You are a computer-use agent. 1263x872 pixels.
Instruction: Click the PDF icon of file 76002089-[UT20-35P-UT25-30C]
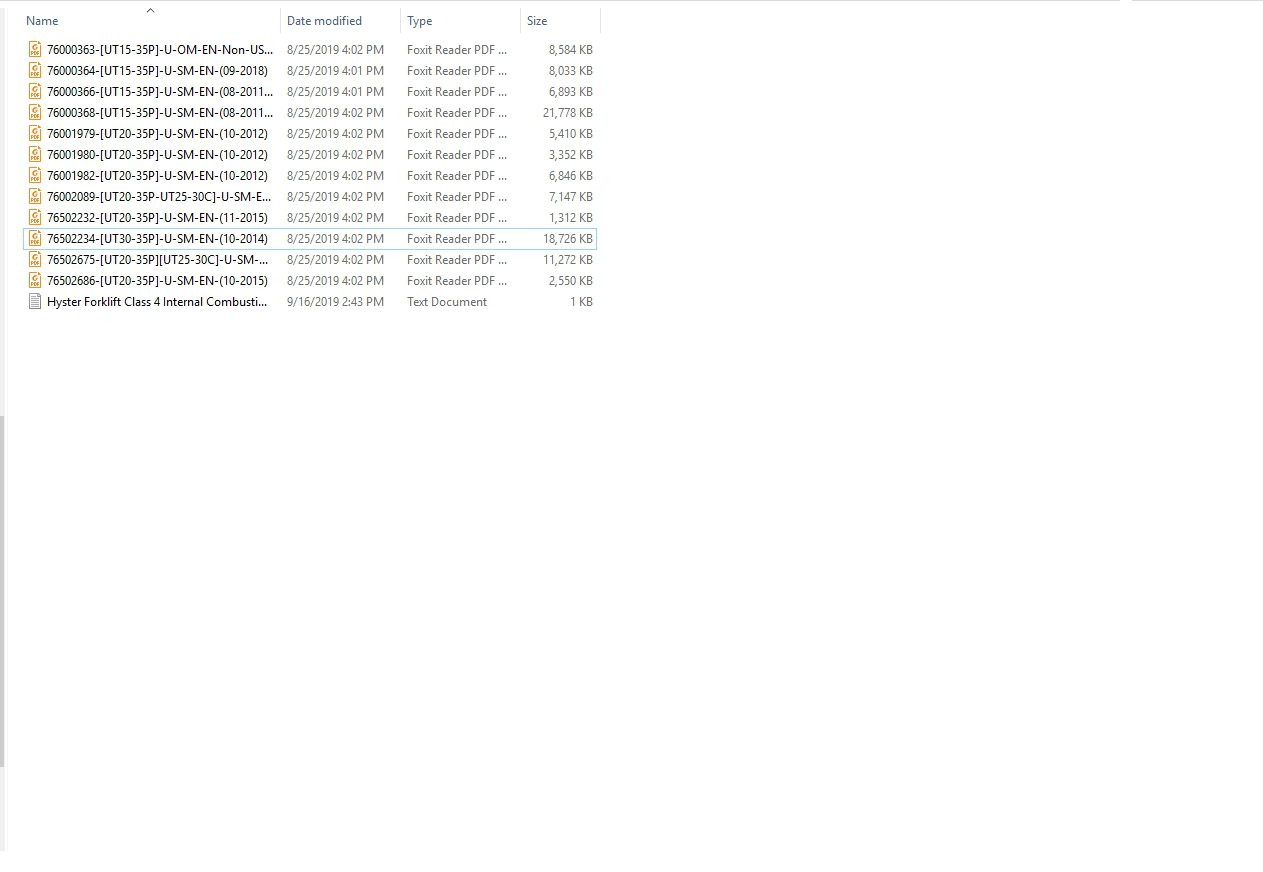point(35,196)
